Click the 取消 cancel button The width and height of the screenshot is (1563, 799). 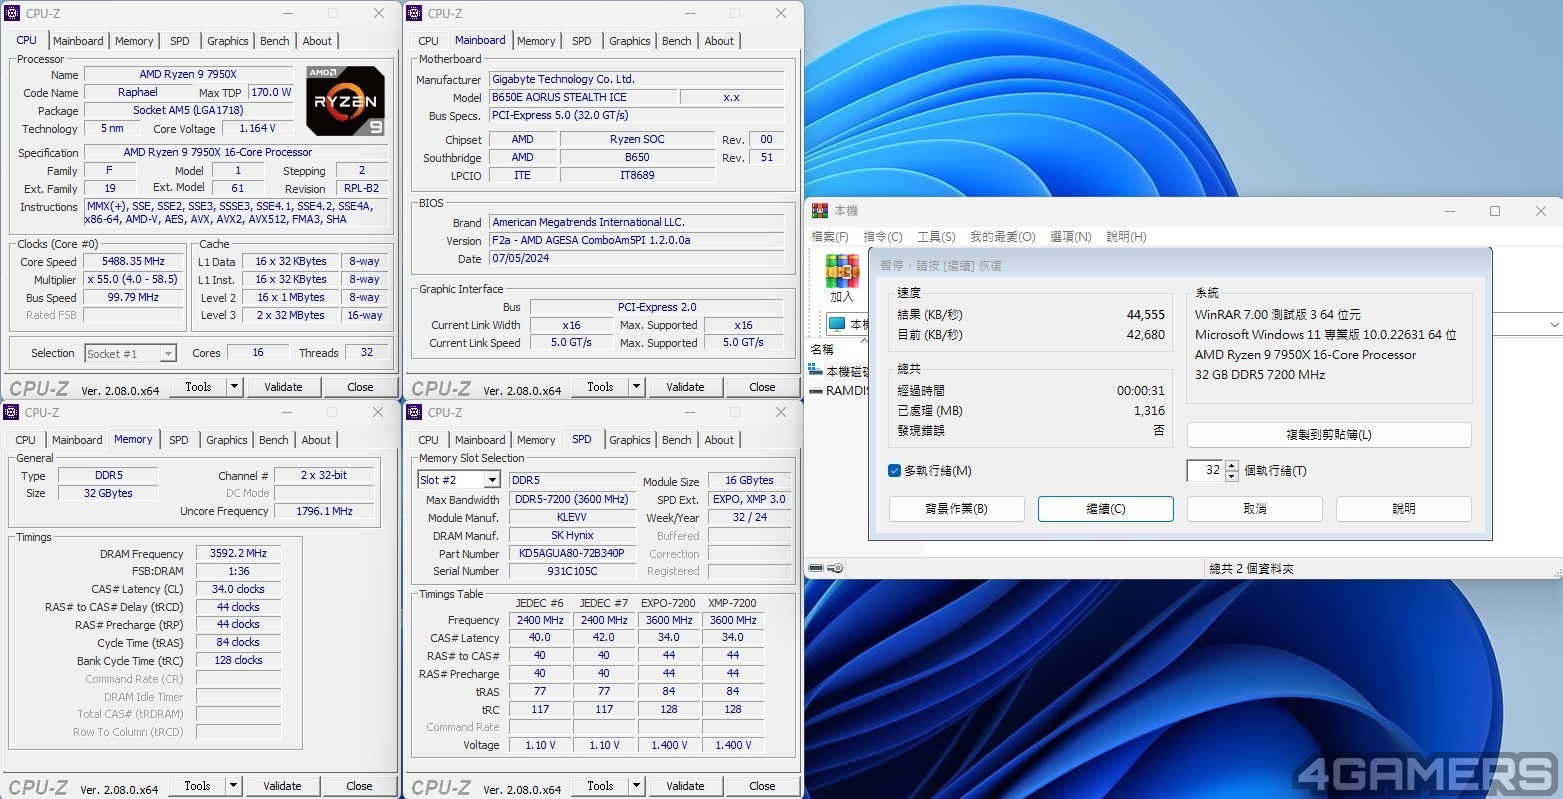click(x=1255, y=509)
